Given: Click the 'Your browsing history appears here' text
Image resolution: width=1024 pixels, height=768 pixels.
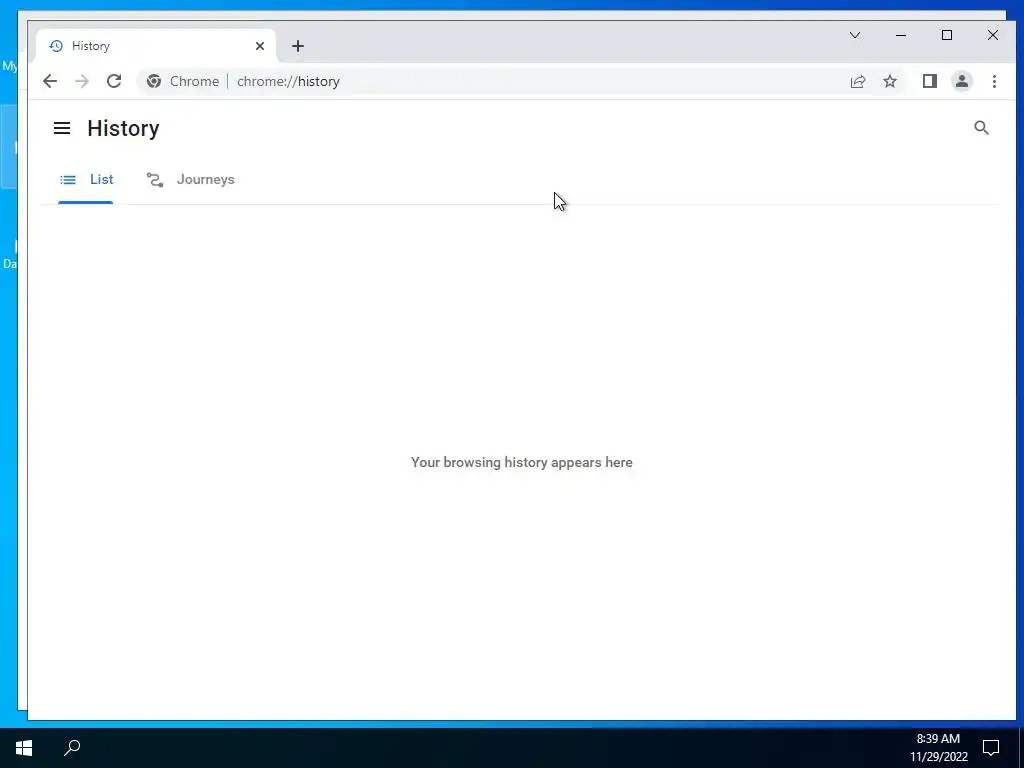Looking at the screenshot, I should click(x=522, y=462).
